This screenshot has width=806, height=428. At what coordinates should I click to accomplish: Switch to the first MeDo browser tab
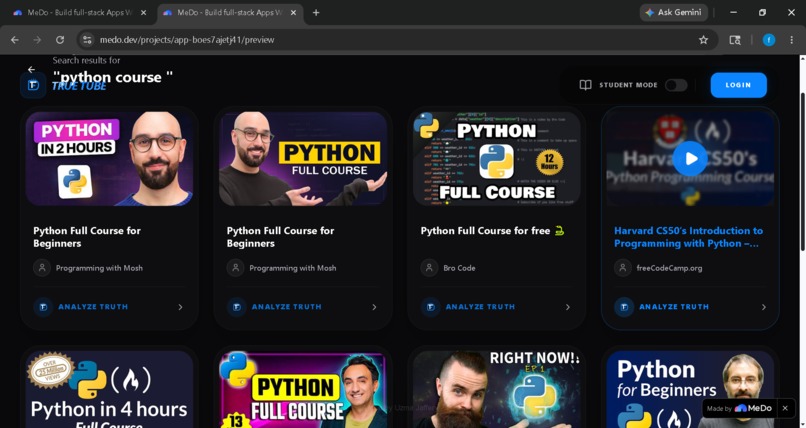(x=80, y=12)
